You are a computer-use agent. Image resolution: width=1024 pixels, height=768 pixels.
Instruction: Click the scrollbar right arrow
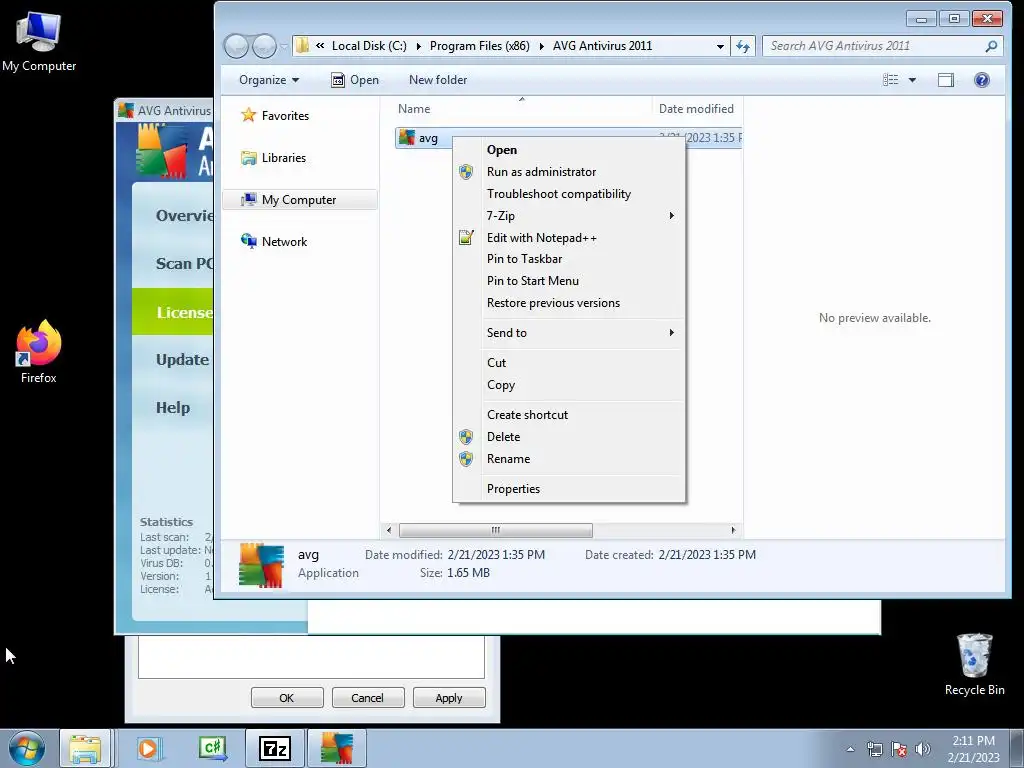point(733,530)
